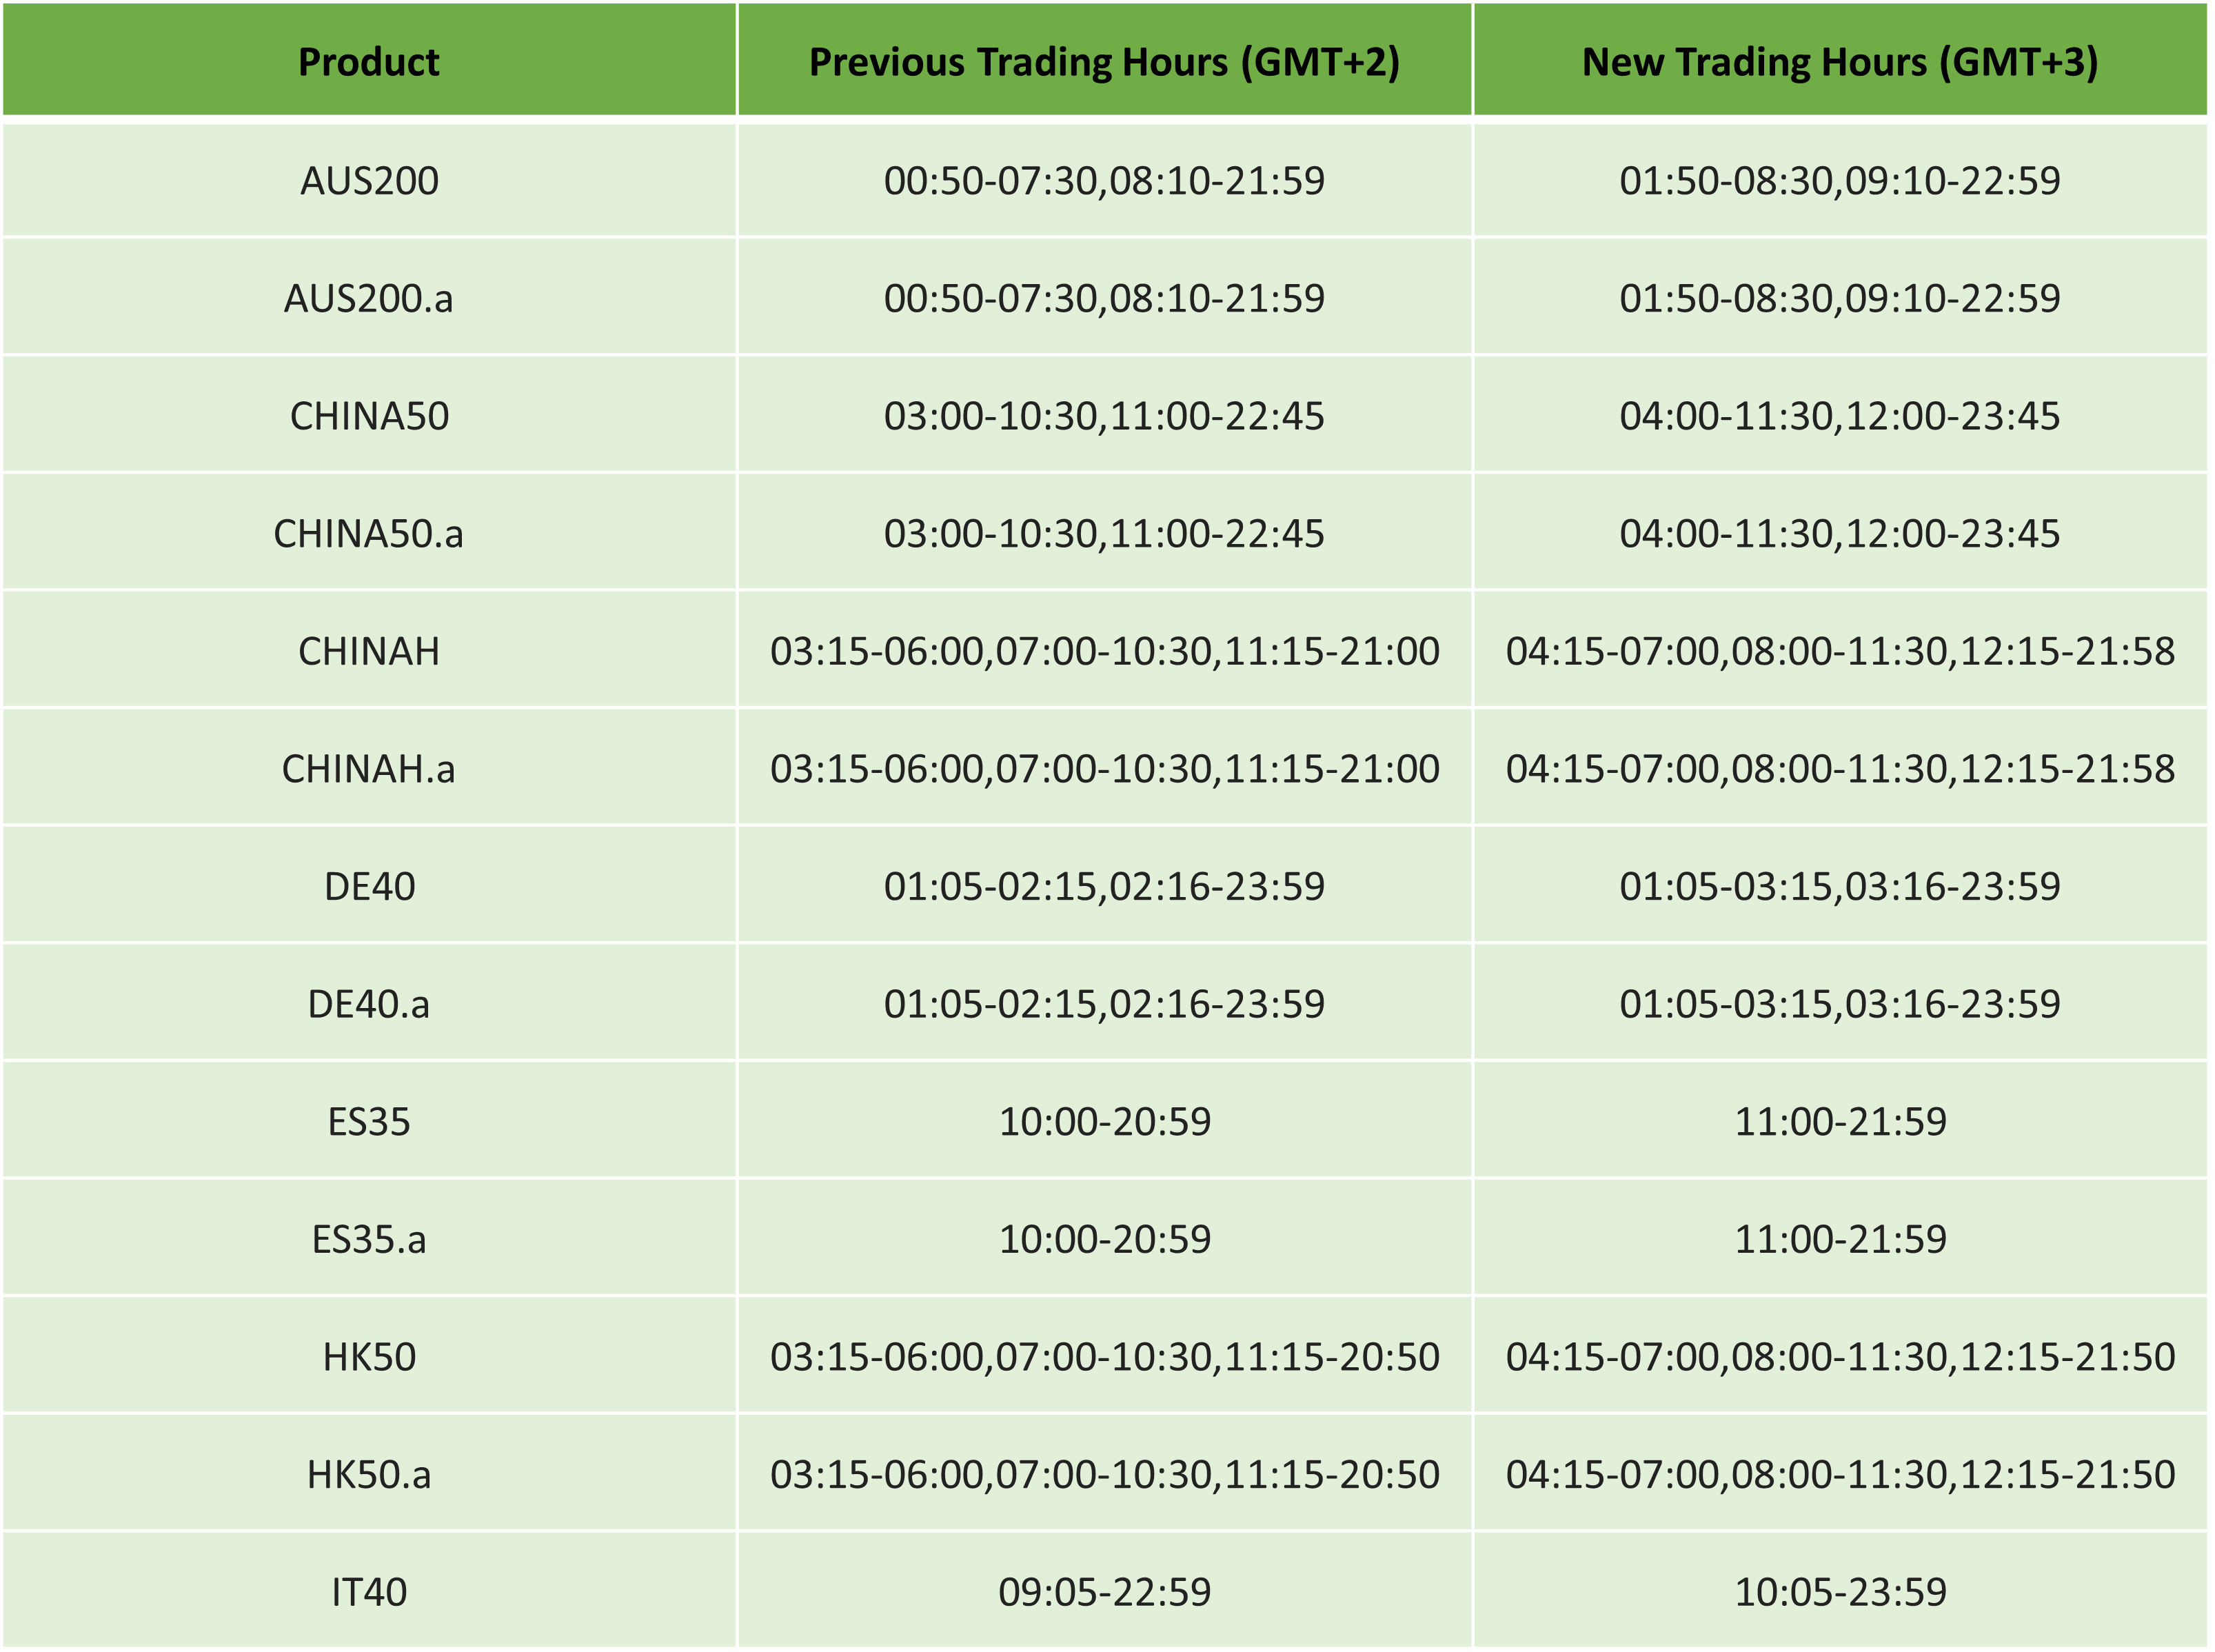
Task: Click the HK50.a product cell
Action: (x=369, y=1475)
